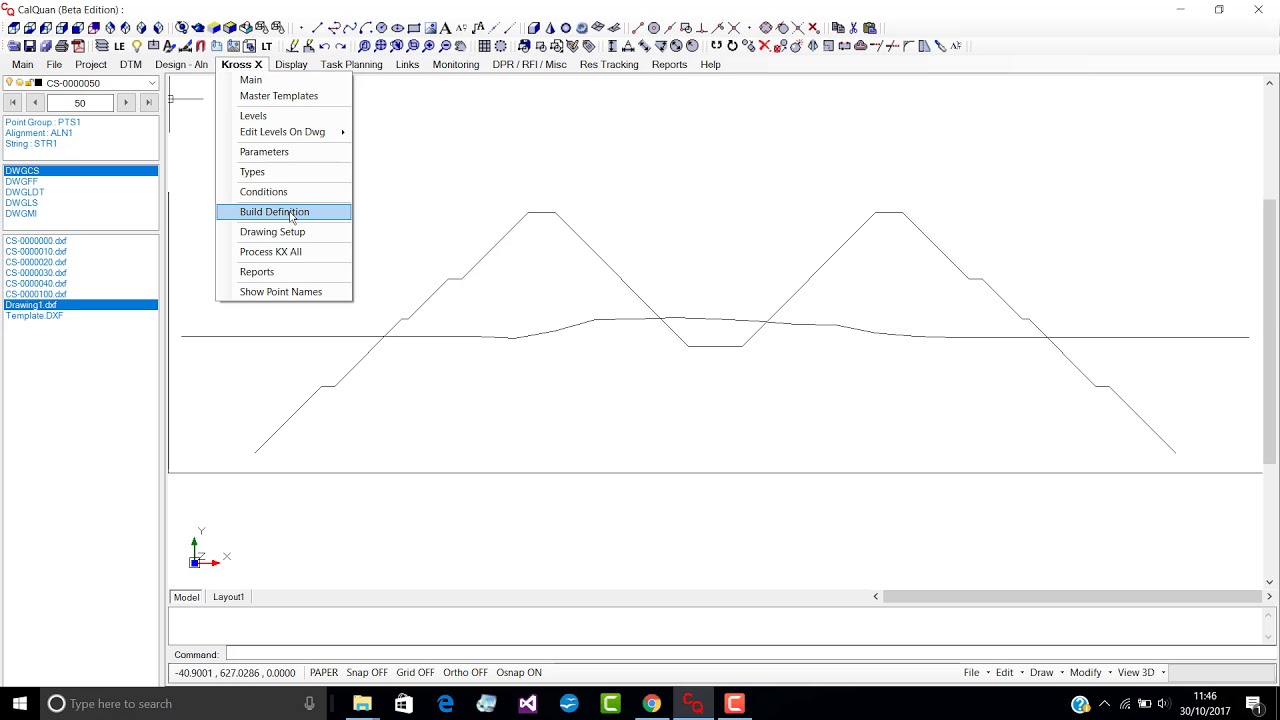The height and width of the screenshot is (720, 1280).
Task: Click the grid table toolbar icon
Action: point(485,46)
